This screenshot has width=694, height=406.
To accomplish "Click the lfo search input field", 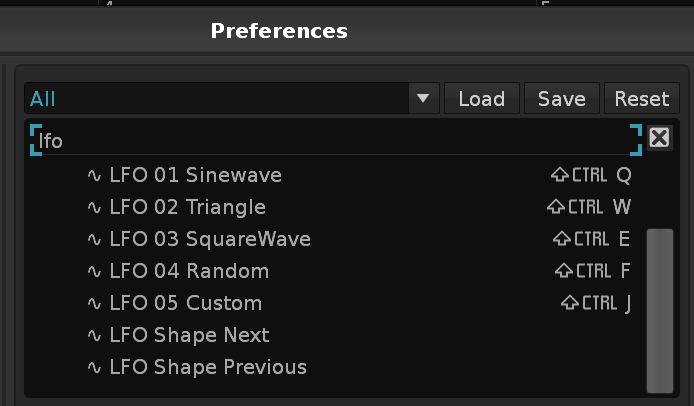I will tap(335, 140).
